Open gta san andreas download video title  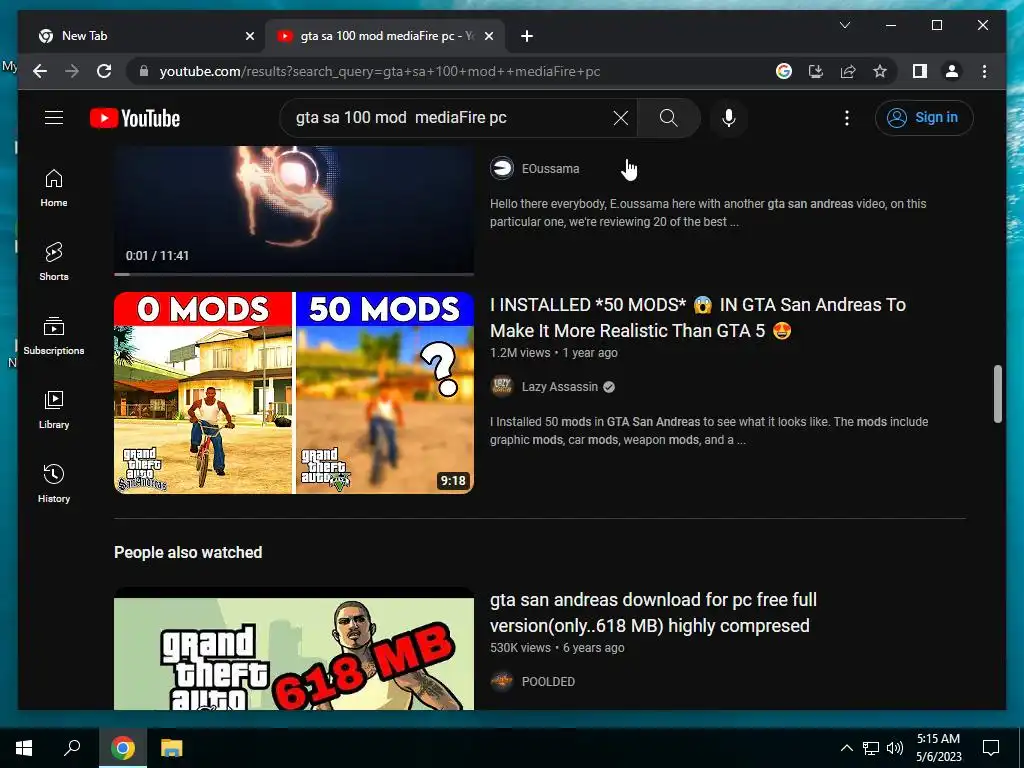coord(653,613)
